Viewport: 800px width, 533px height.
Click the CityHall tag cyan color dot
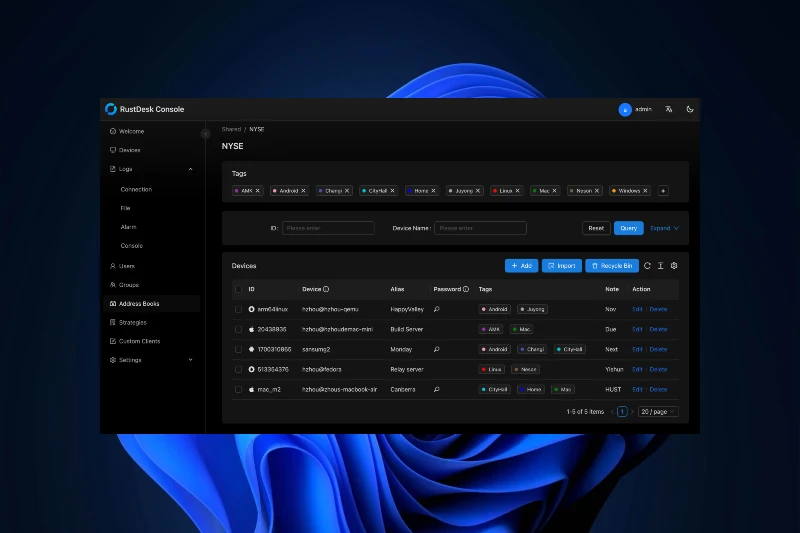point(364,191)
